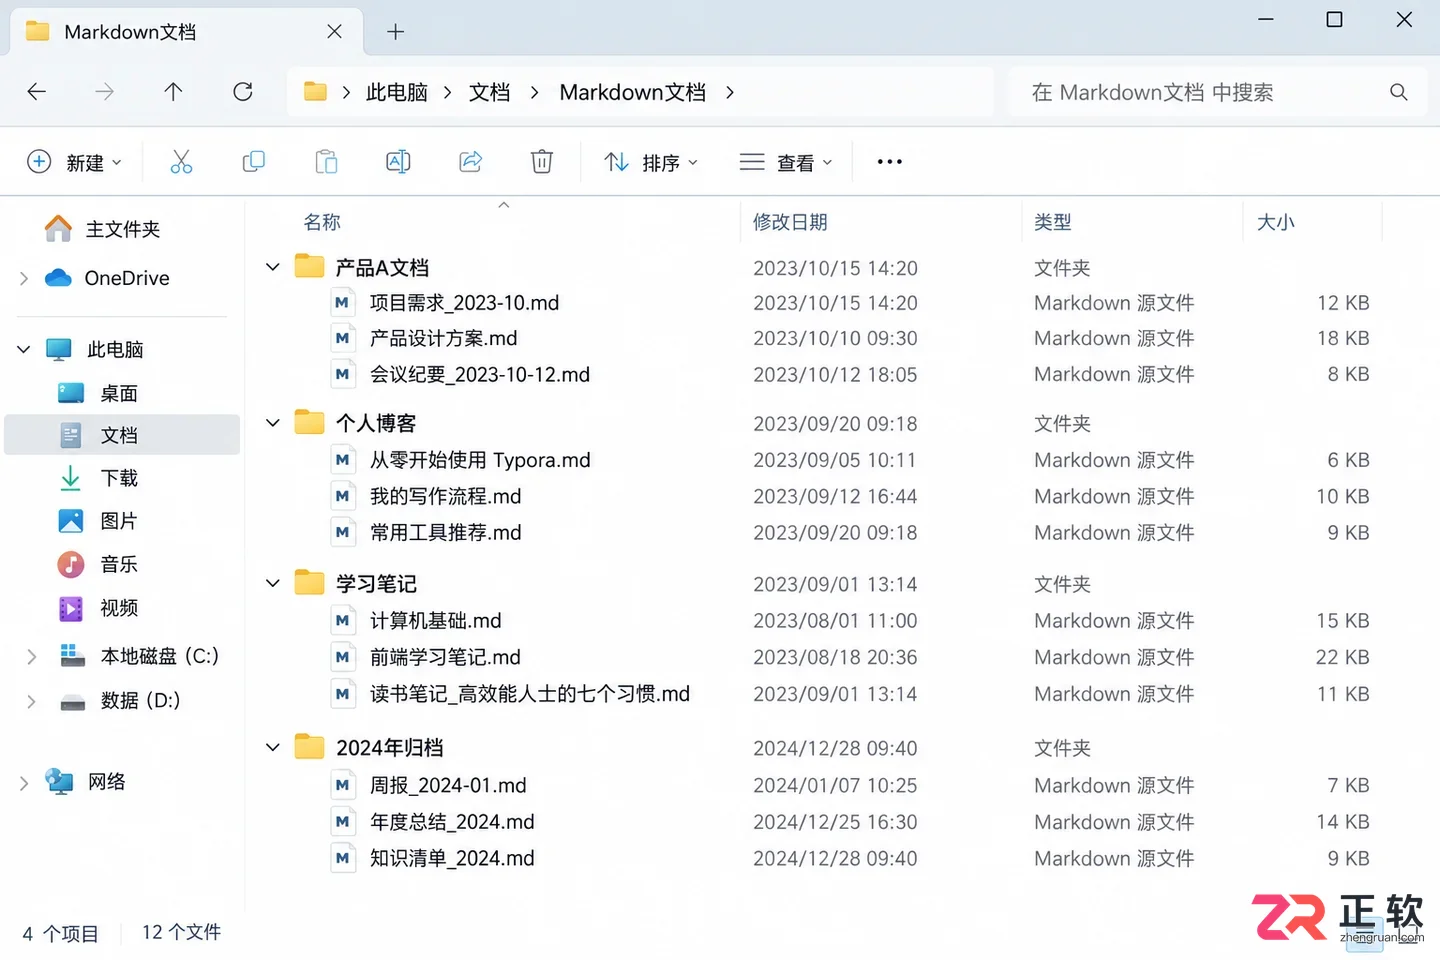1440x960 pixels.
Task: Open the three-dot more options menu
Action: point(889,162)
